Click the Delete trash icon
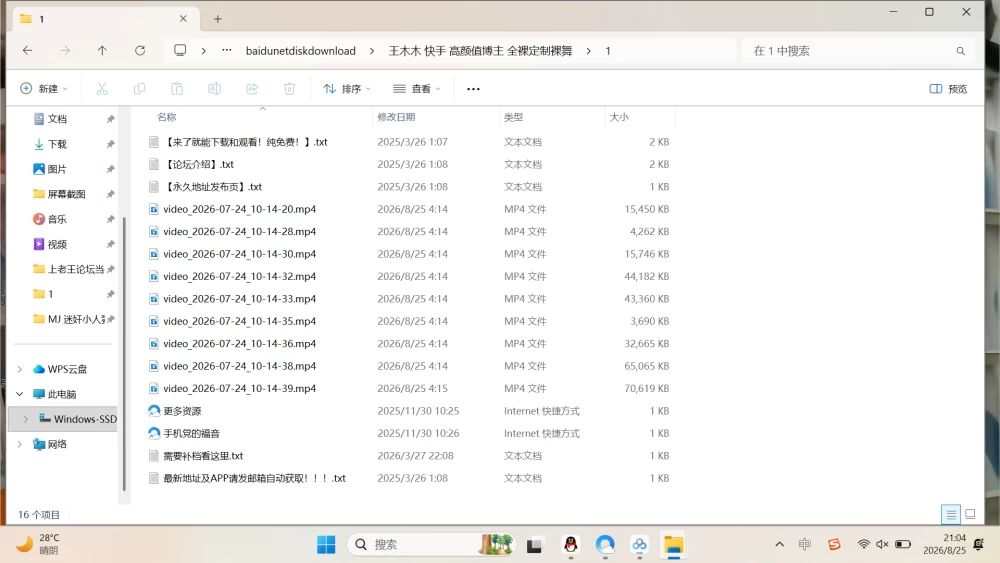 (x=290, y=89)
